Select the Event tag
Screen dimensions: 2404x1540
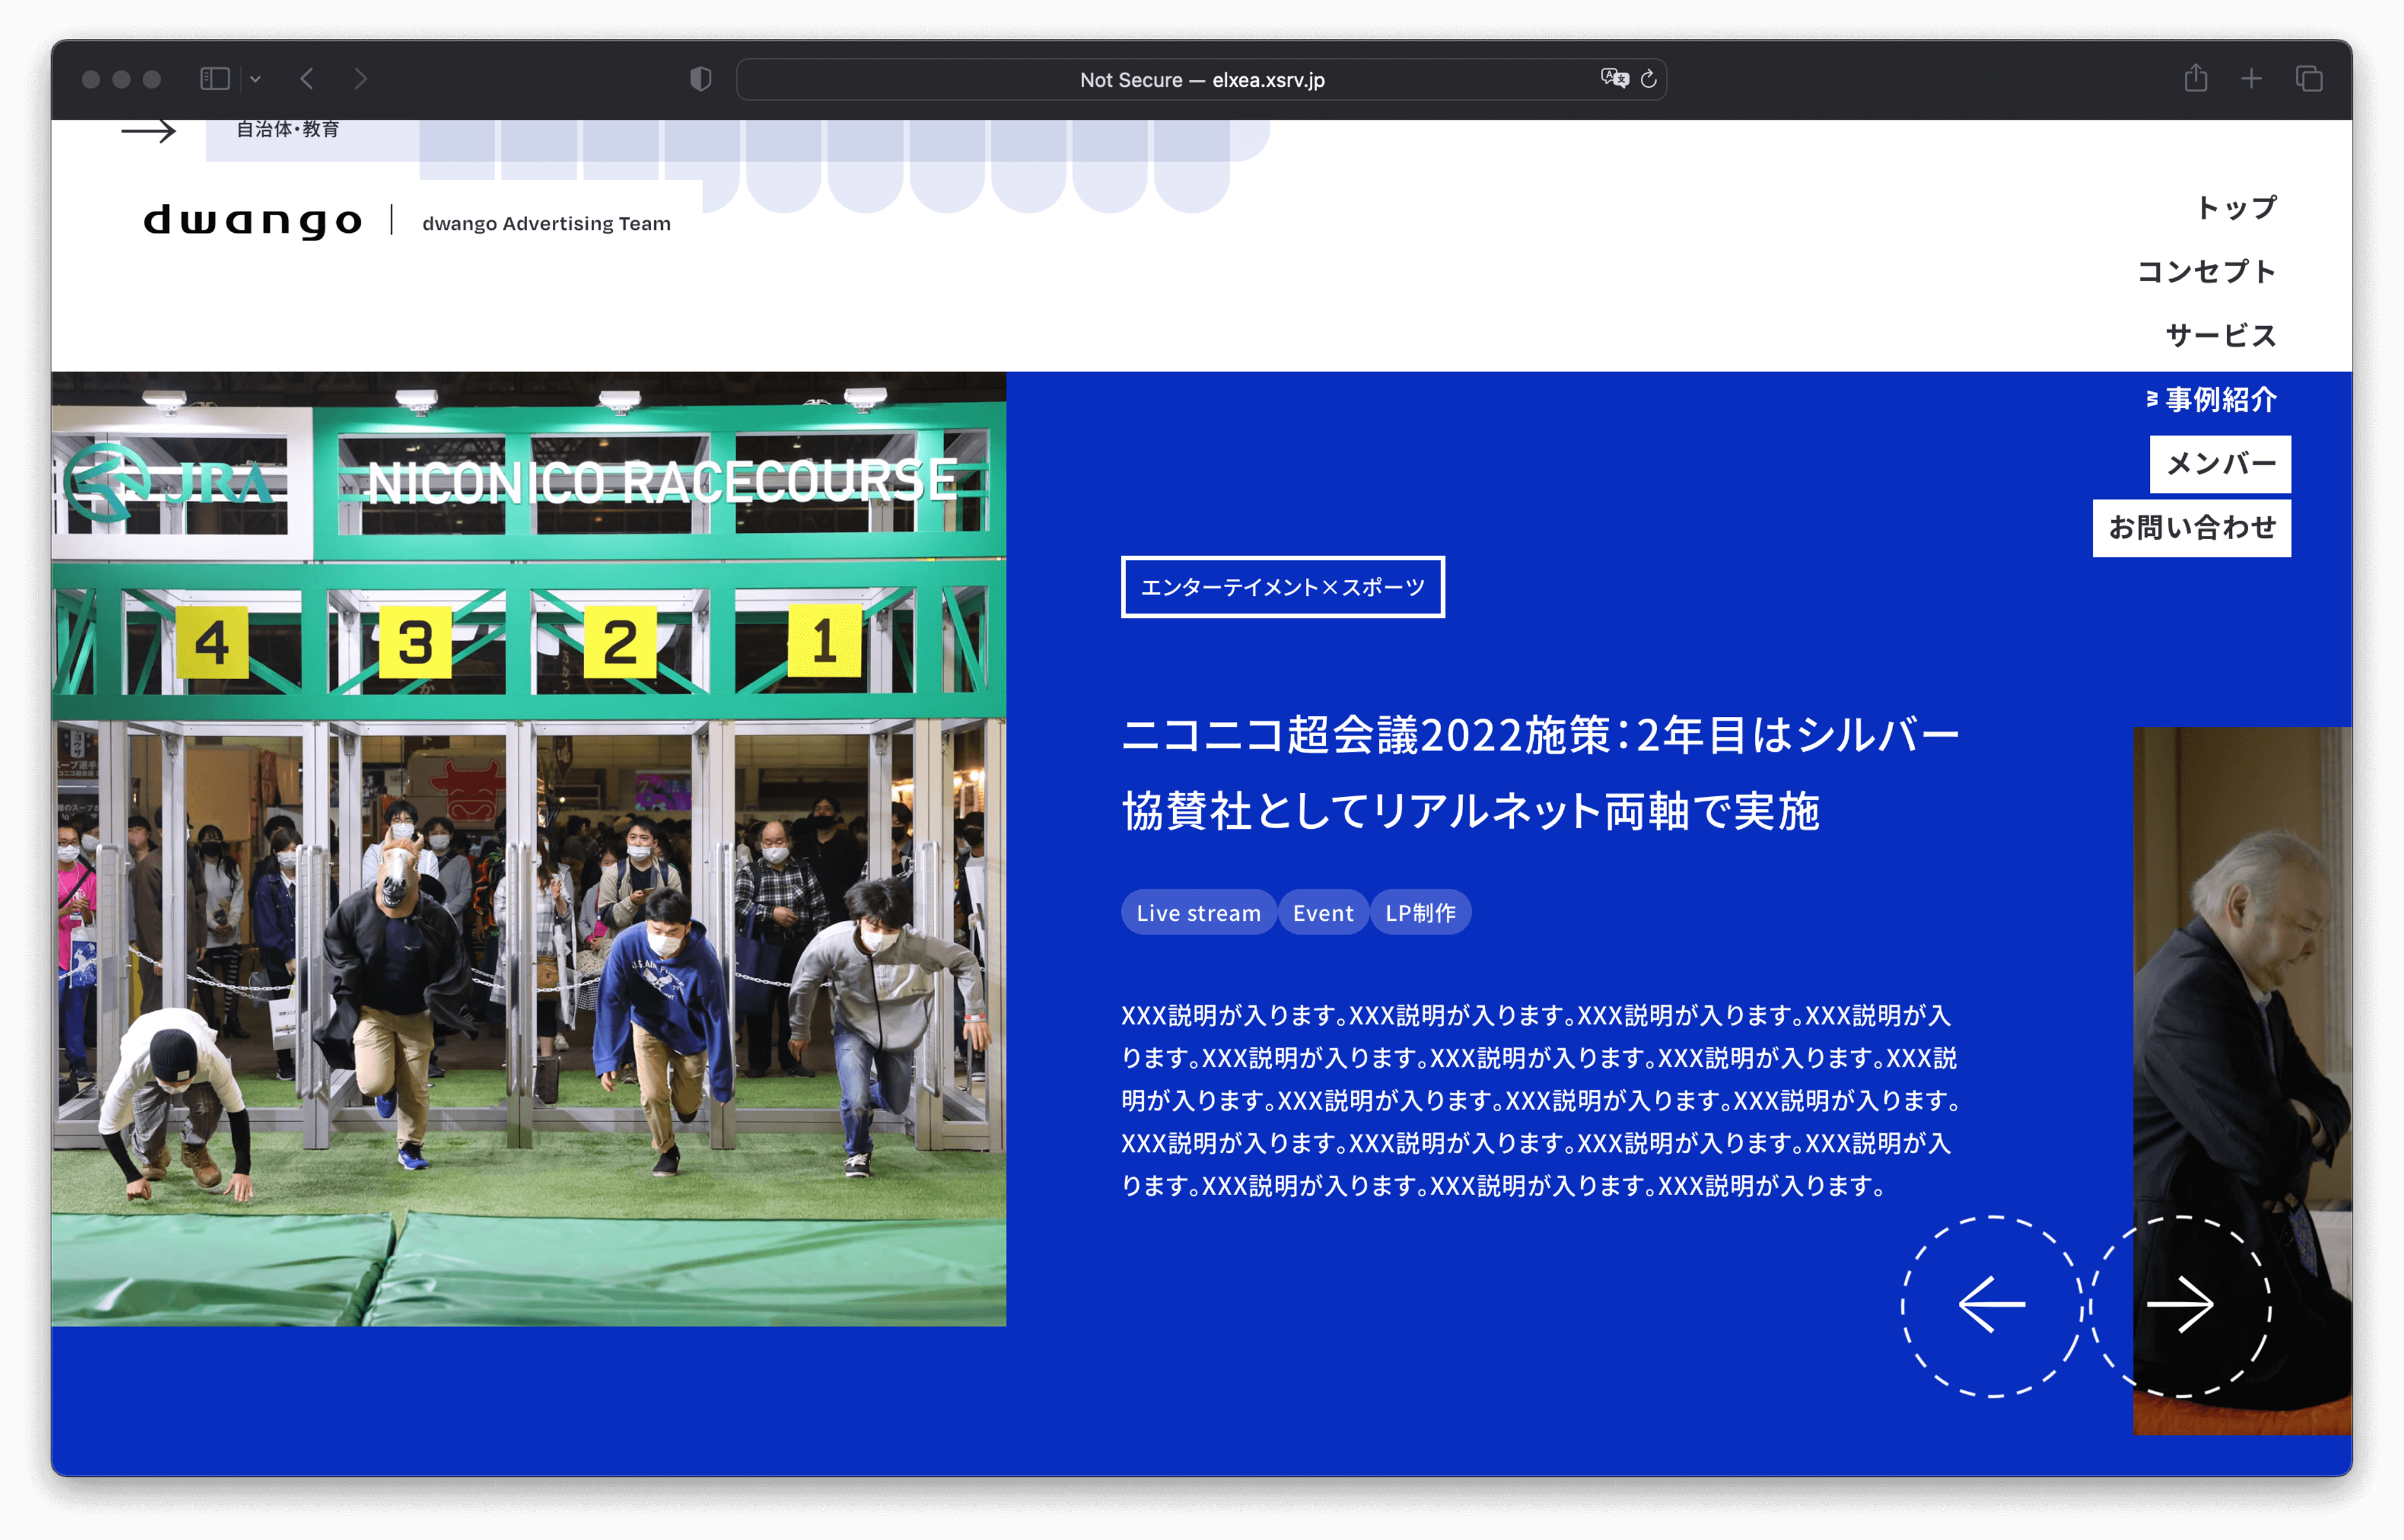[x=1323, y=912]
